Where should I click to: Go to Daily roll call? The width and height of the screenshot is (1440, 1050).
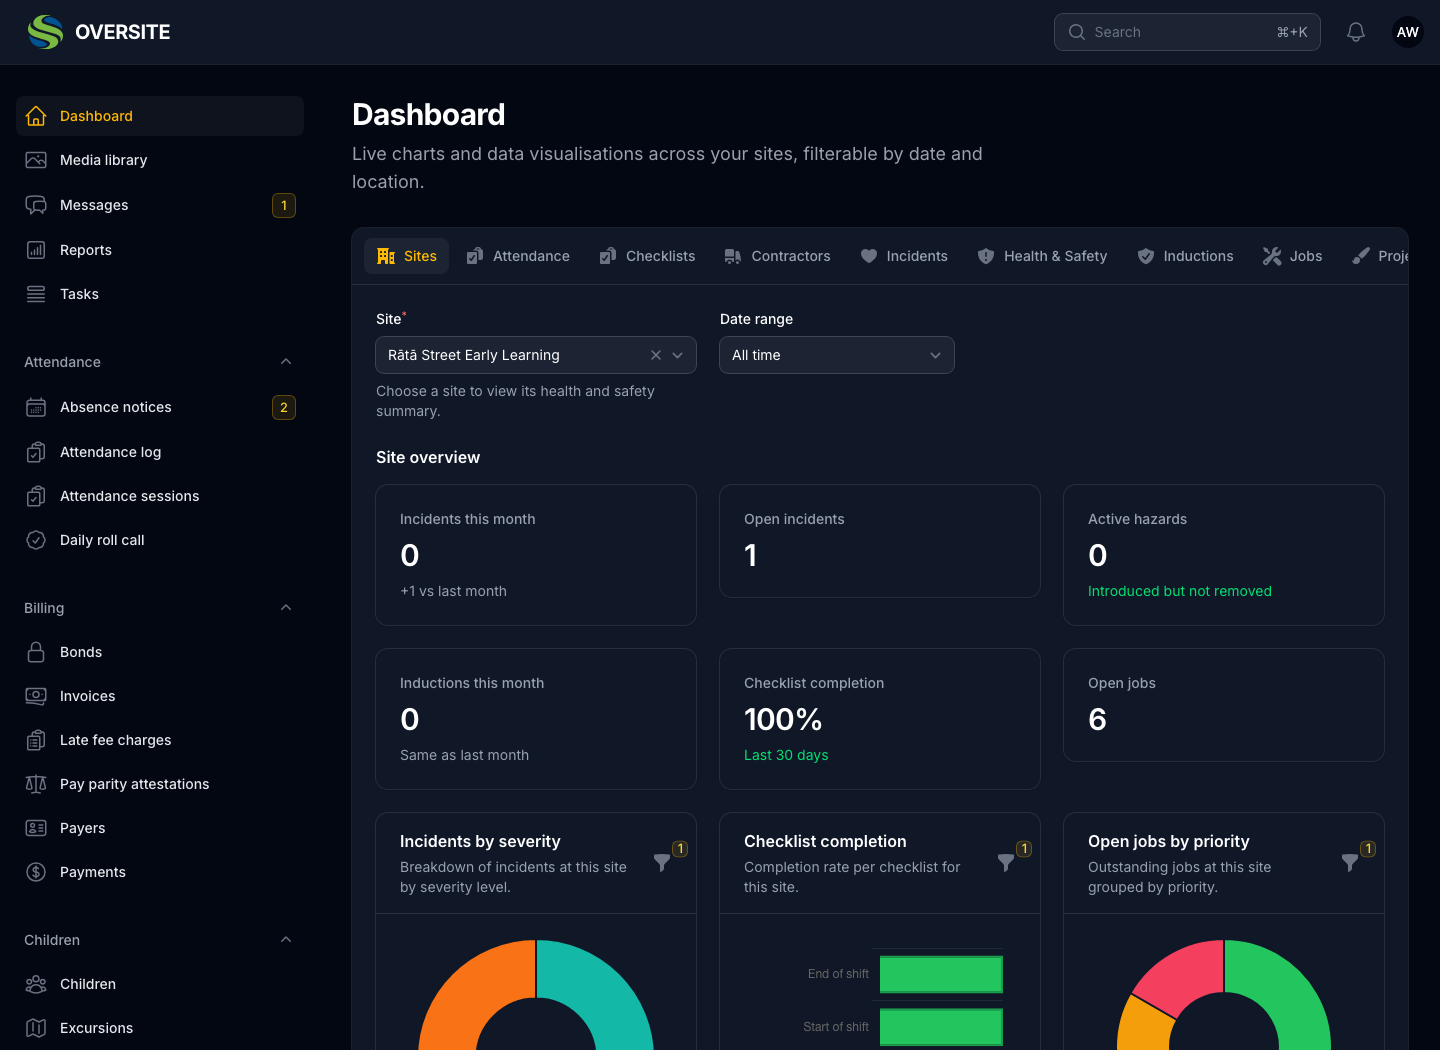(x=160, y=540)
